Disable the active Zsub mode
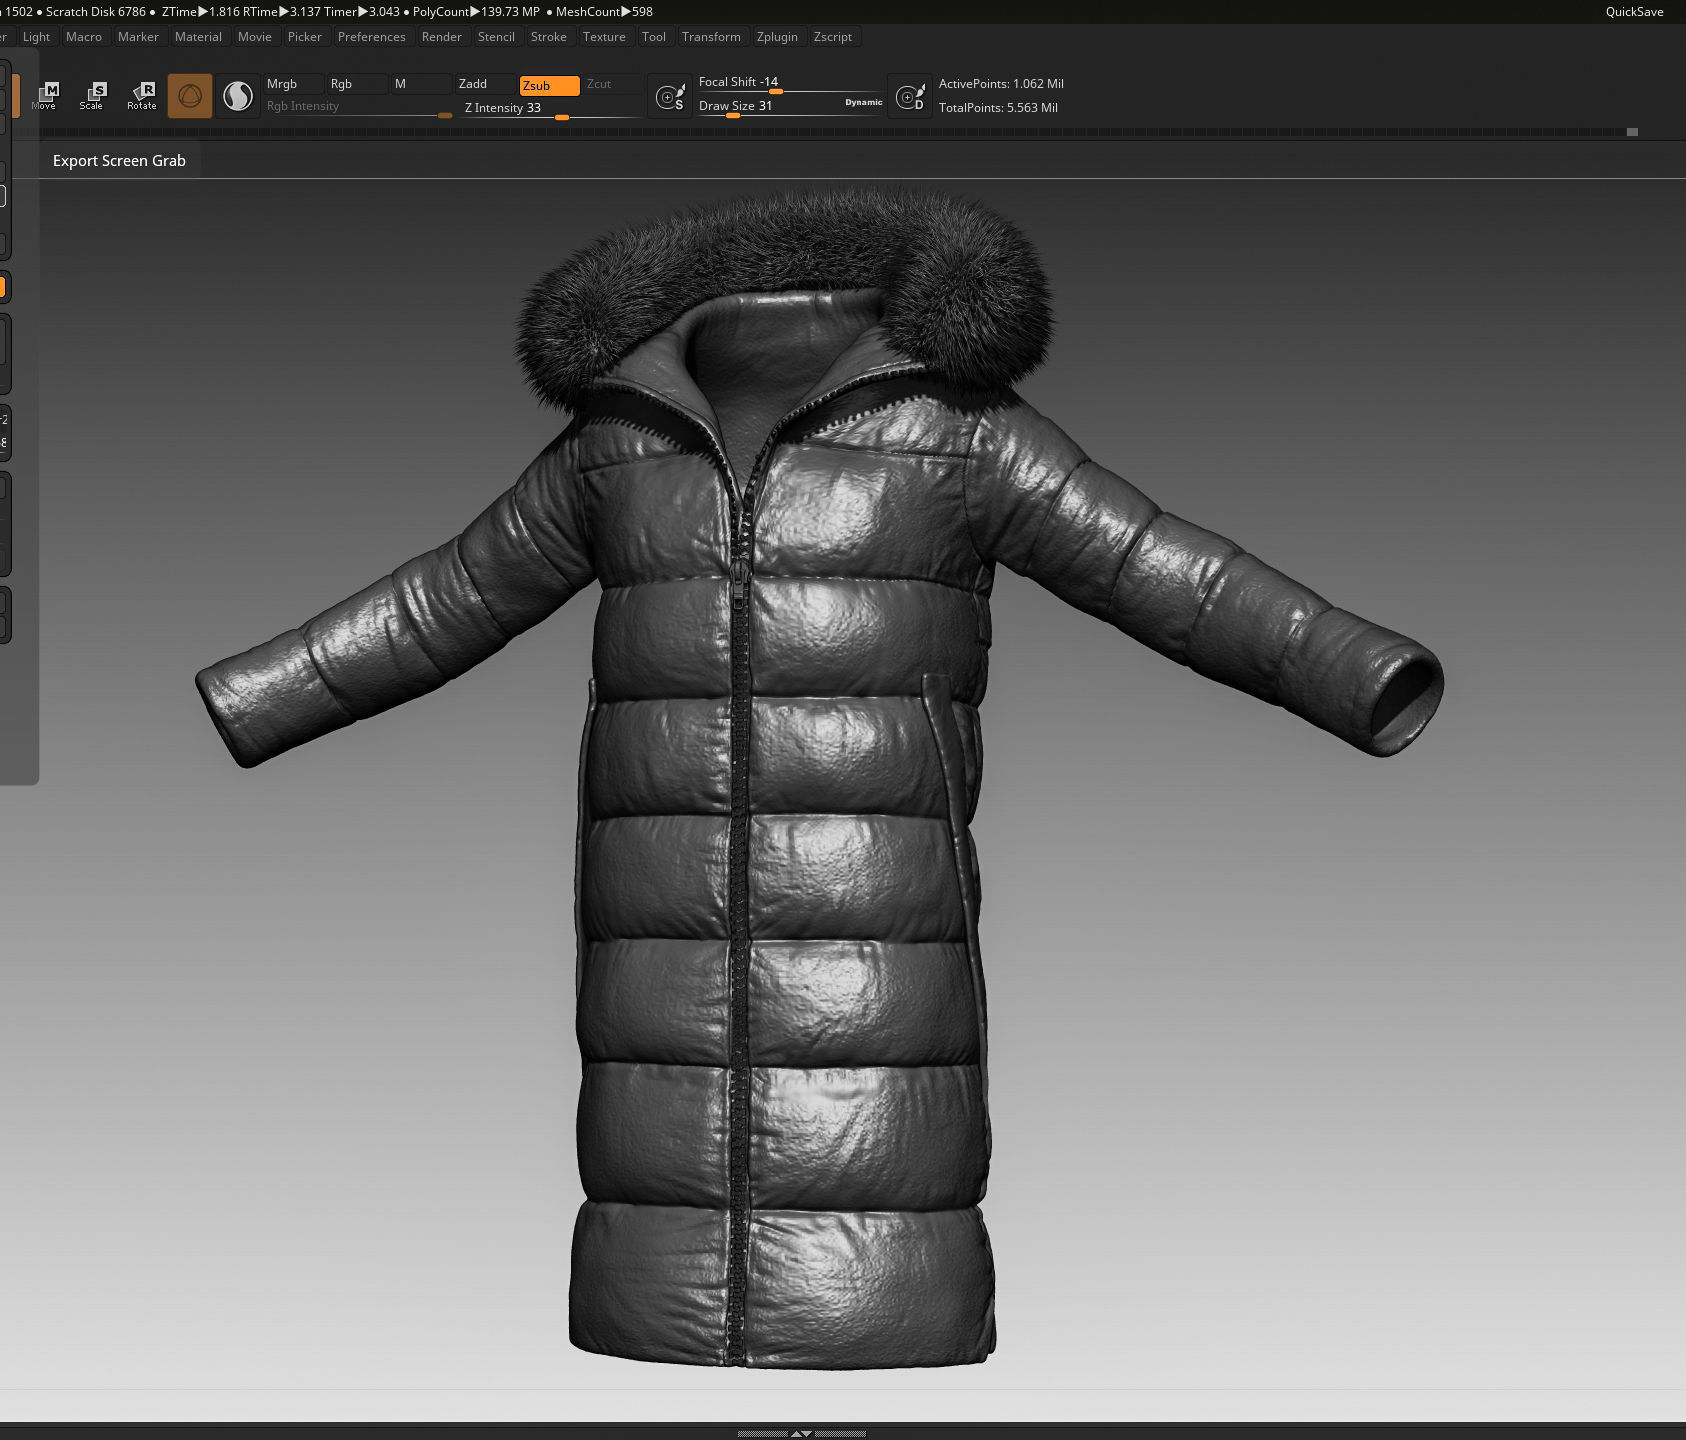Image resolution: width=1686 pixels, height=1440 pixels. point(547,85)
